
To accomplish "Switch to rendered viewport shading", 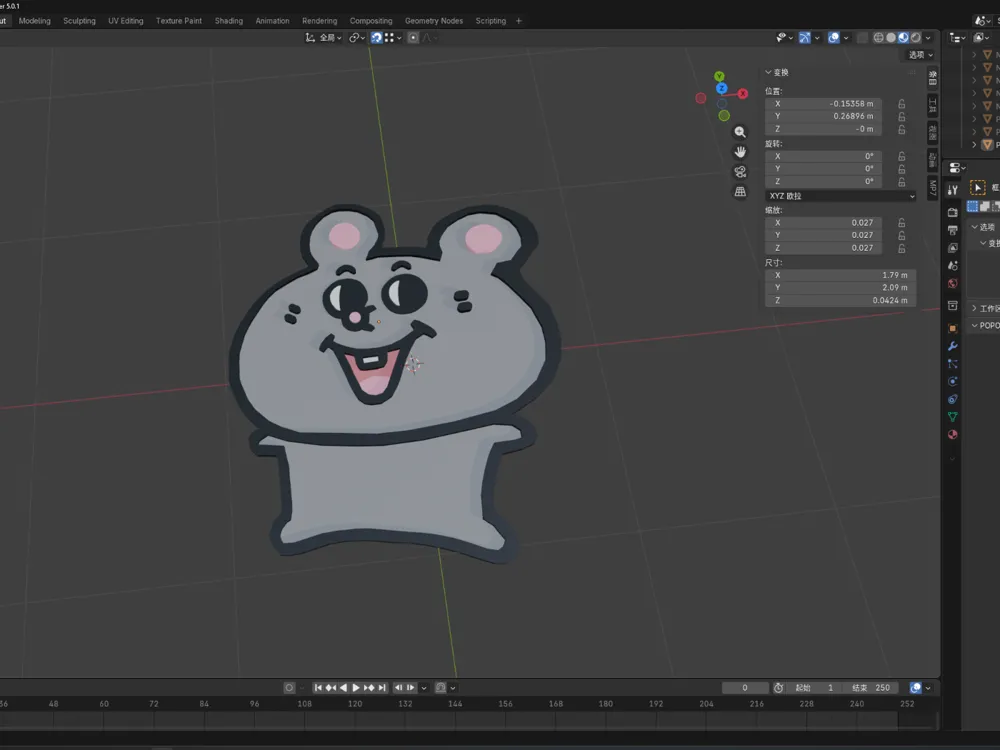I will (916, 38).
